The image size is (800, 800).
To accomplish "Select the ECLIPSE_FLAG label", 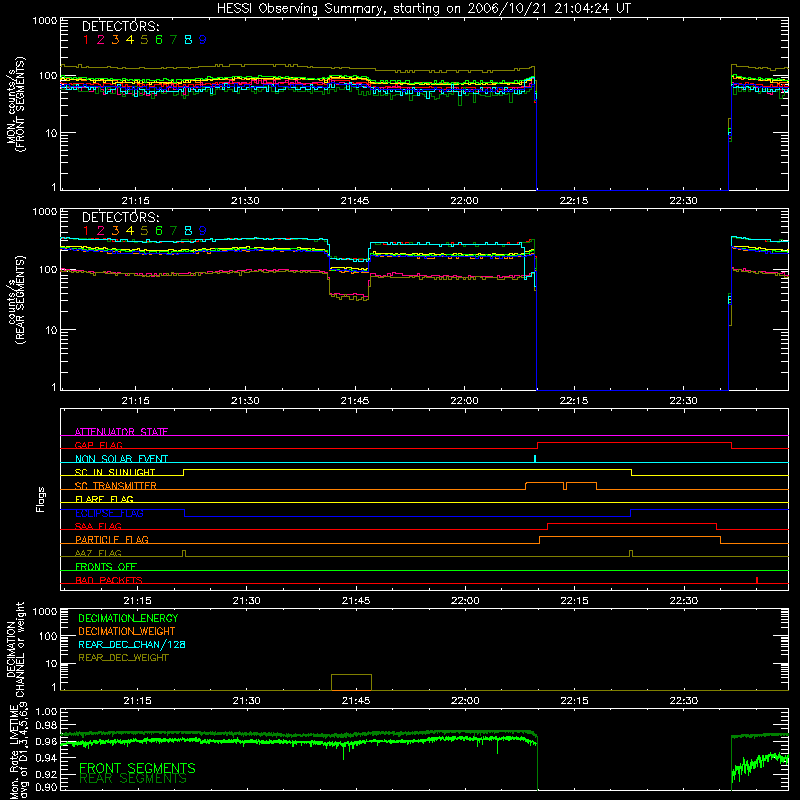I will pyautogui.click(x=109, y=513).
